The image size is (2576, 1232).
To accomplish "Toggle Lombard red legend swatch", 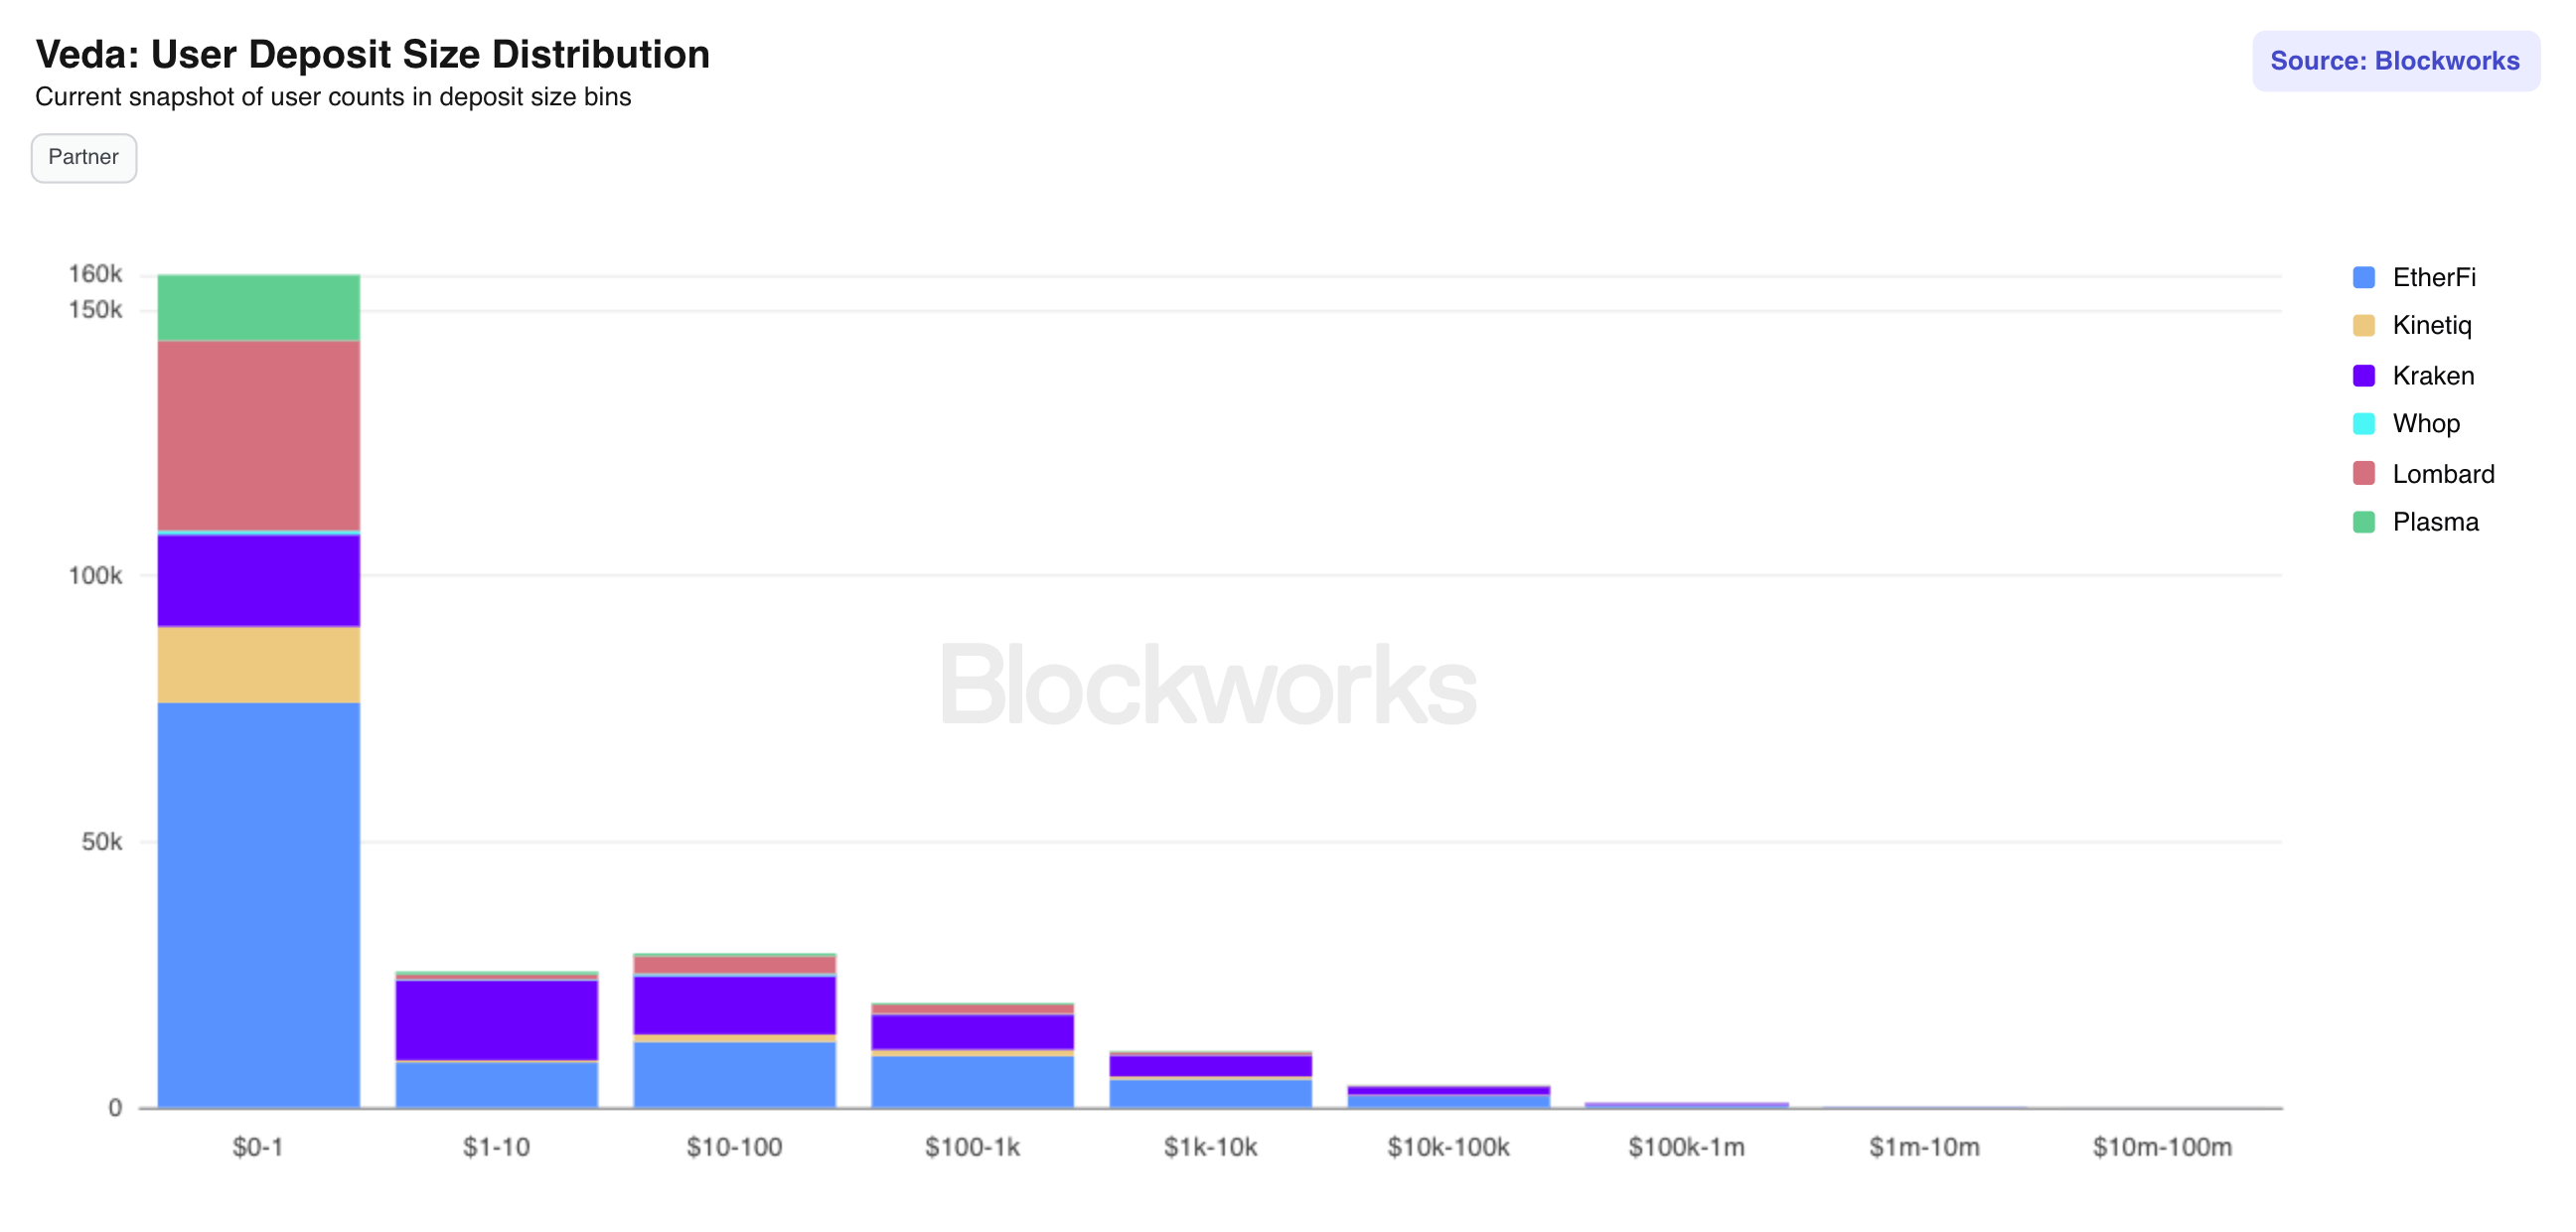I will (x=2364, y=473).
